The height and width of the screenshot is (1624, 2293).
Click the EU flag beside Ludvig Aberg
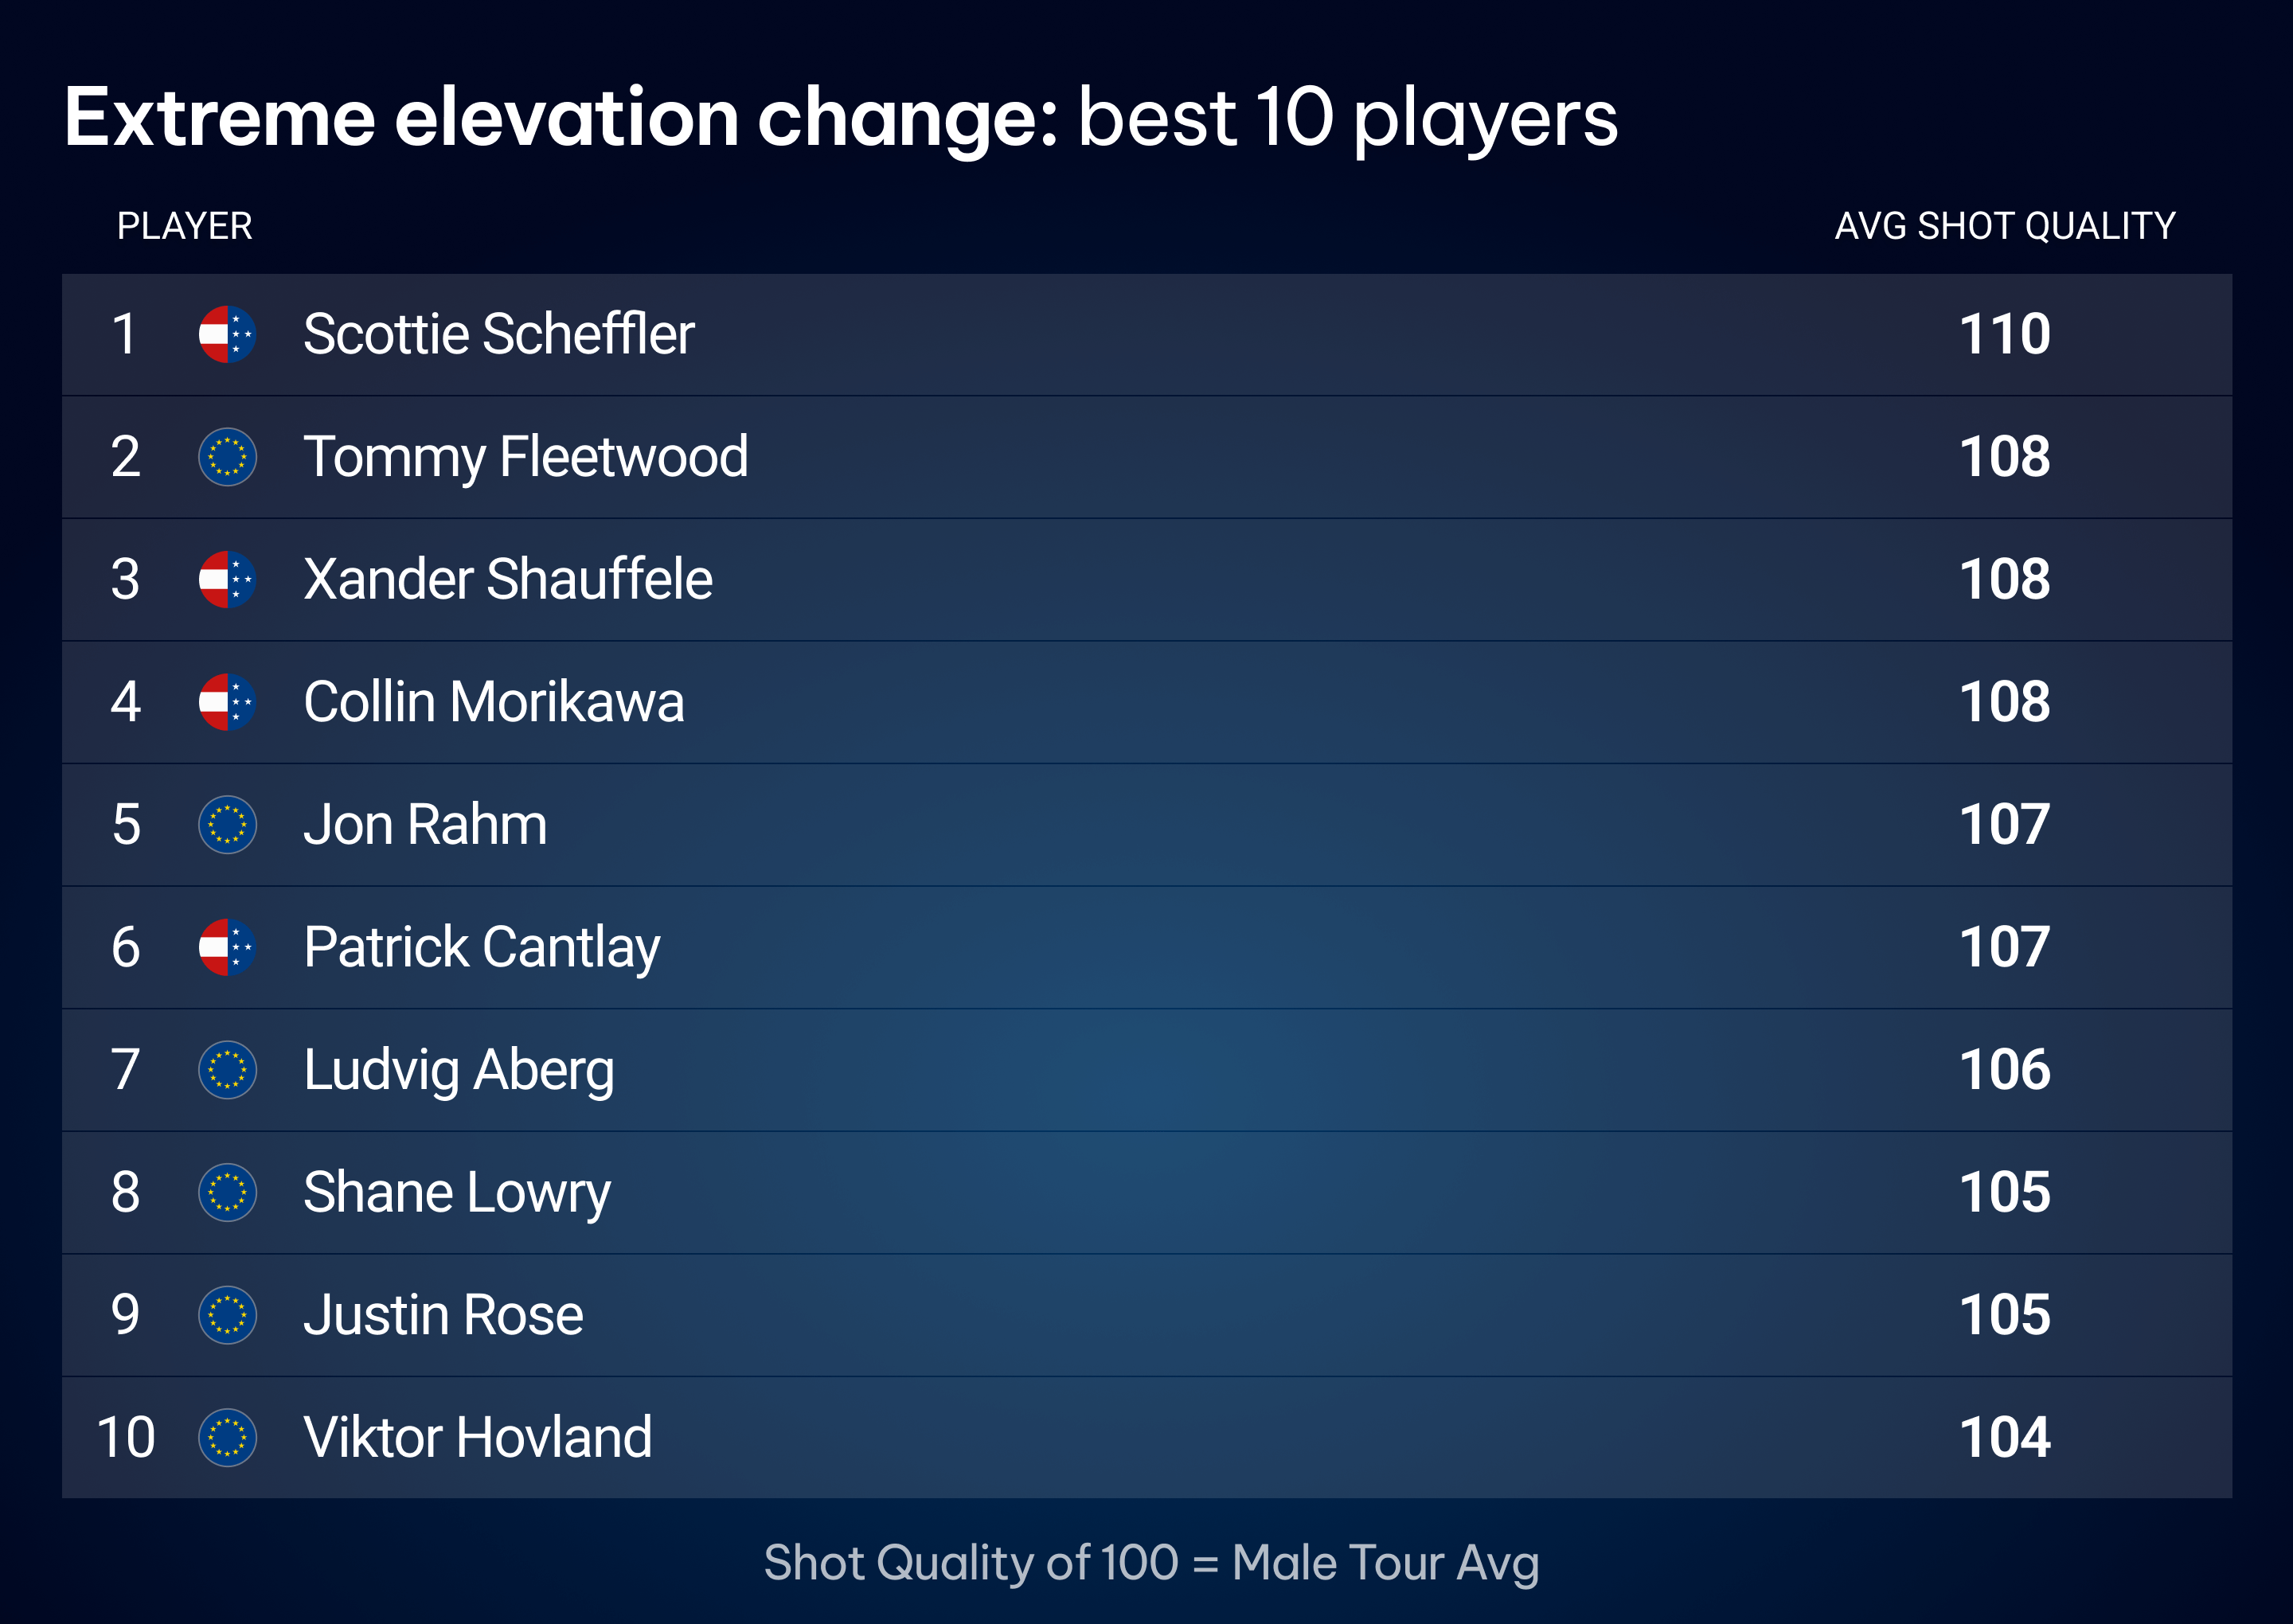click(227, 1070)
